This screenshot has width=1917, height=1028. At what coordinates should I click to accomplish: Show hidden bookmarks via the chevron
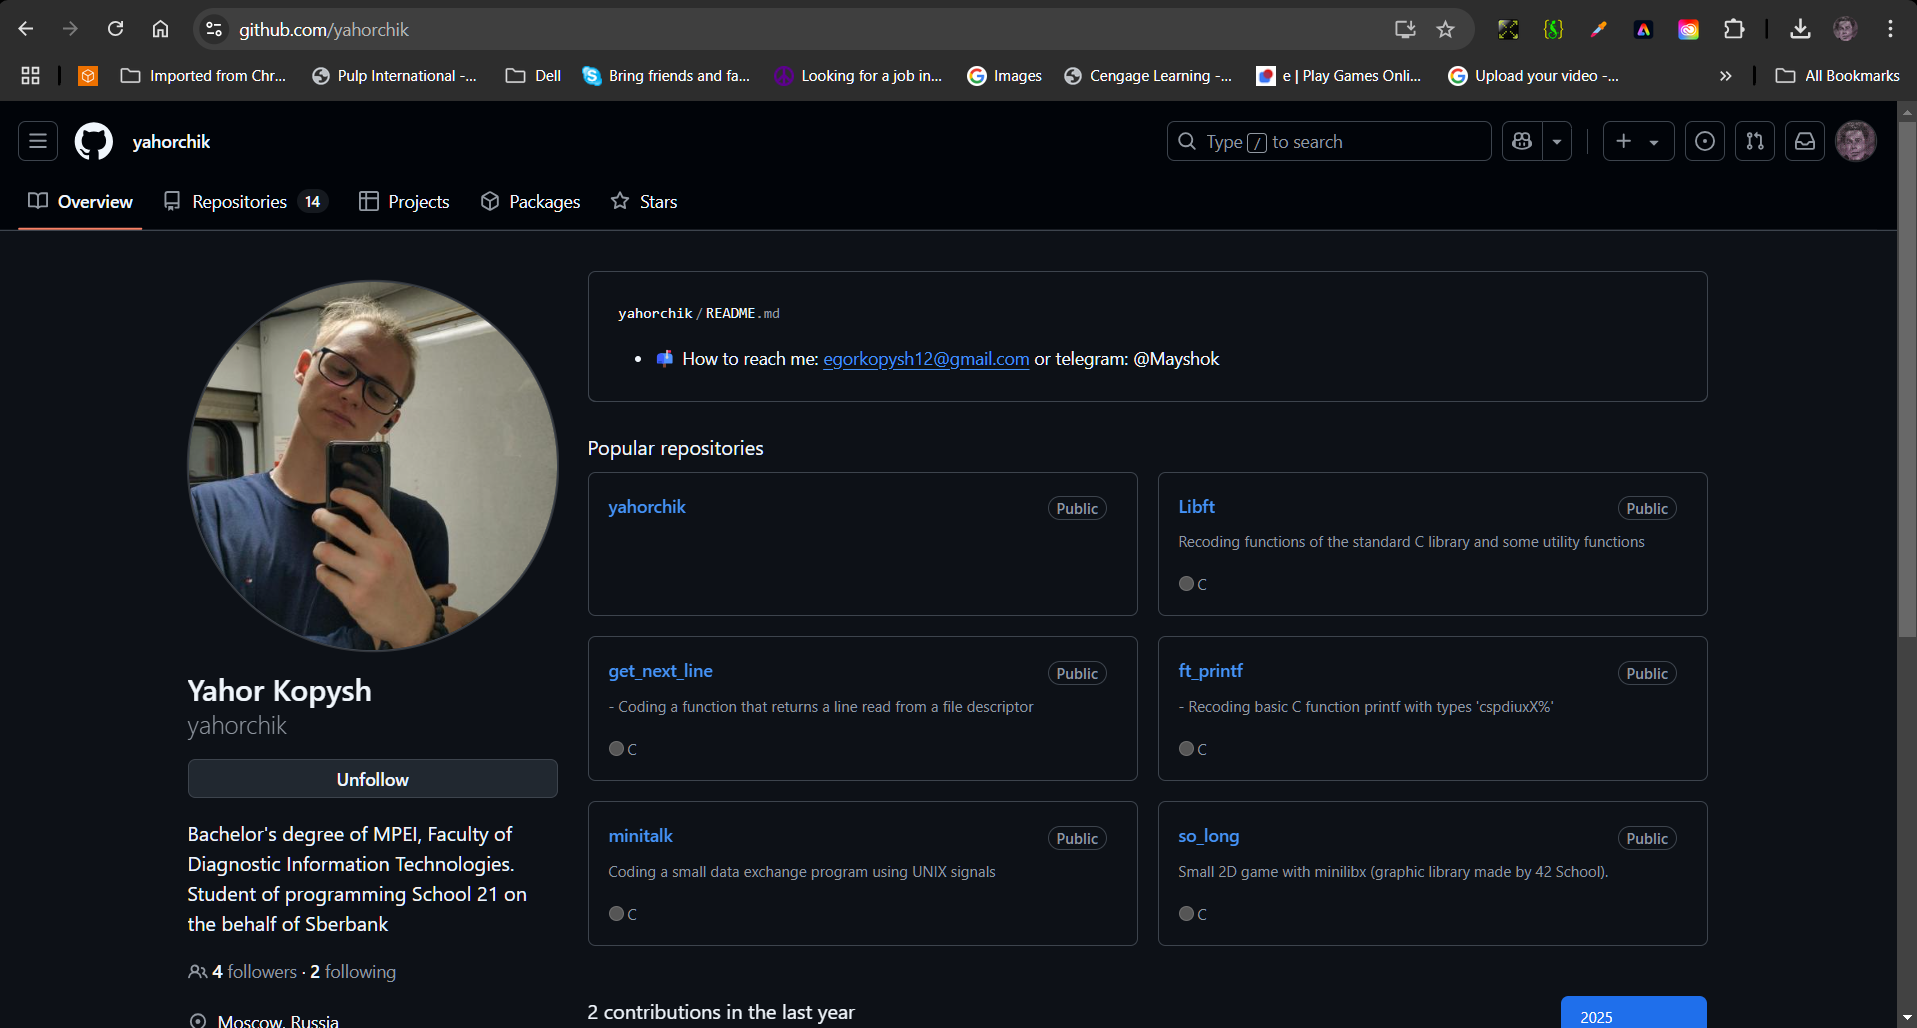coord(1726,75)
